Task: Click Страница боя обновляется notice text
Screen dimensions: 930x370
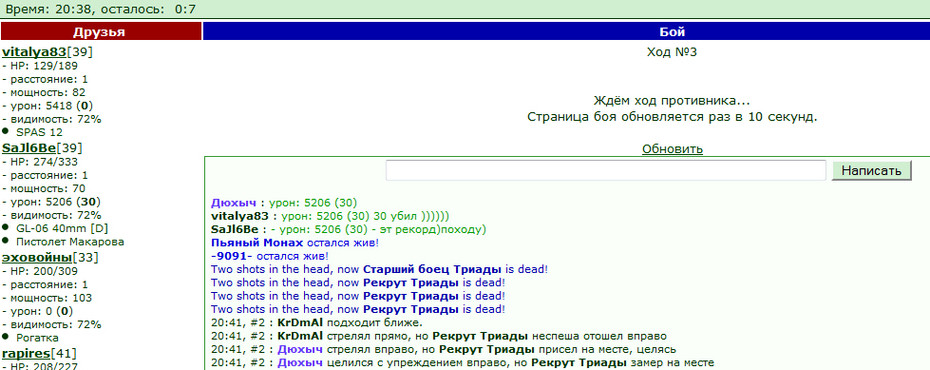Action: pyautogui.click(x=672, y=117)
